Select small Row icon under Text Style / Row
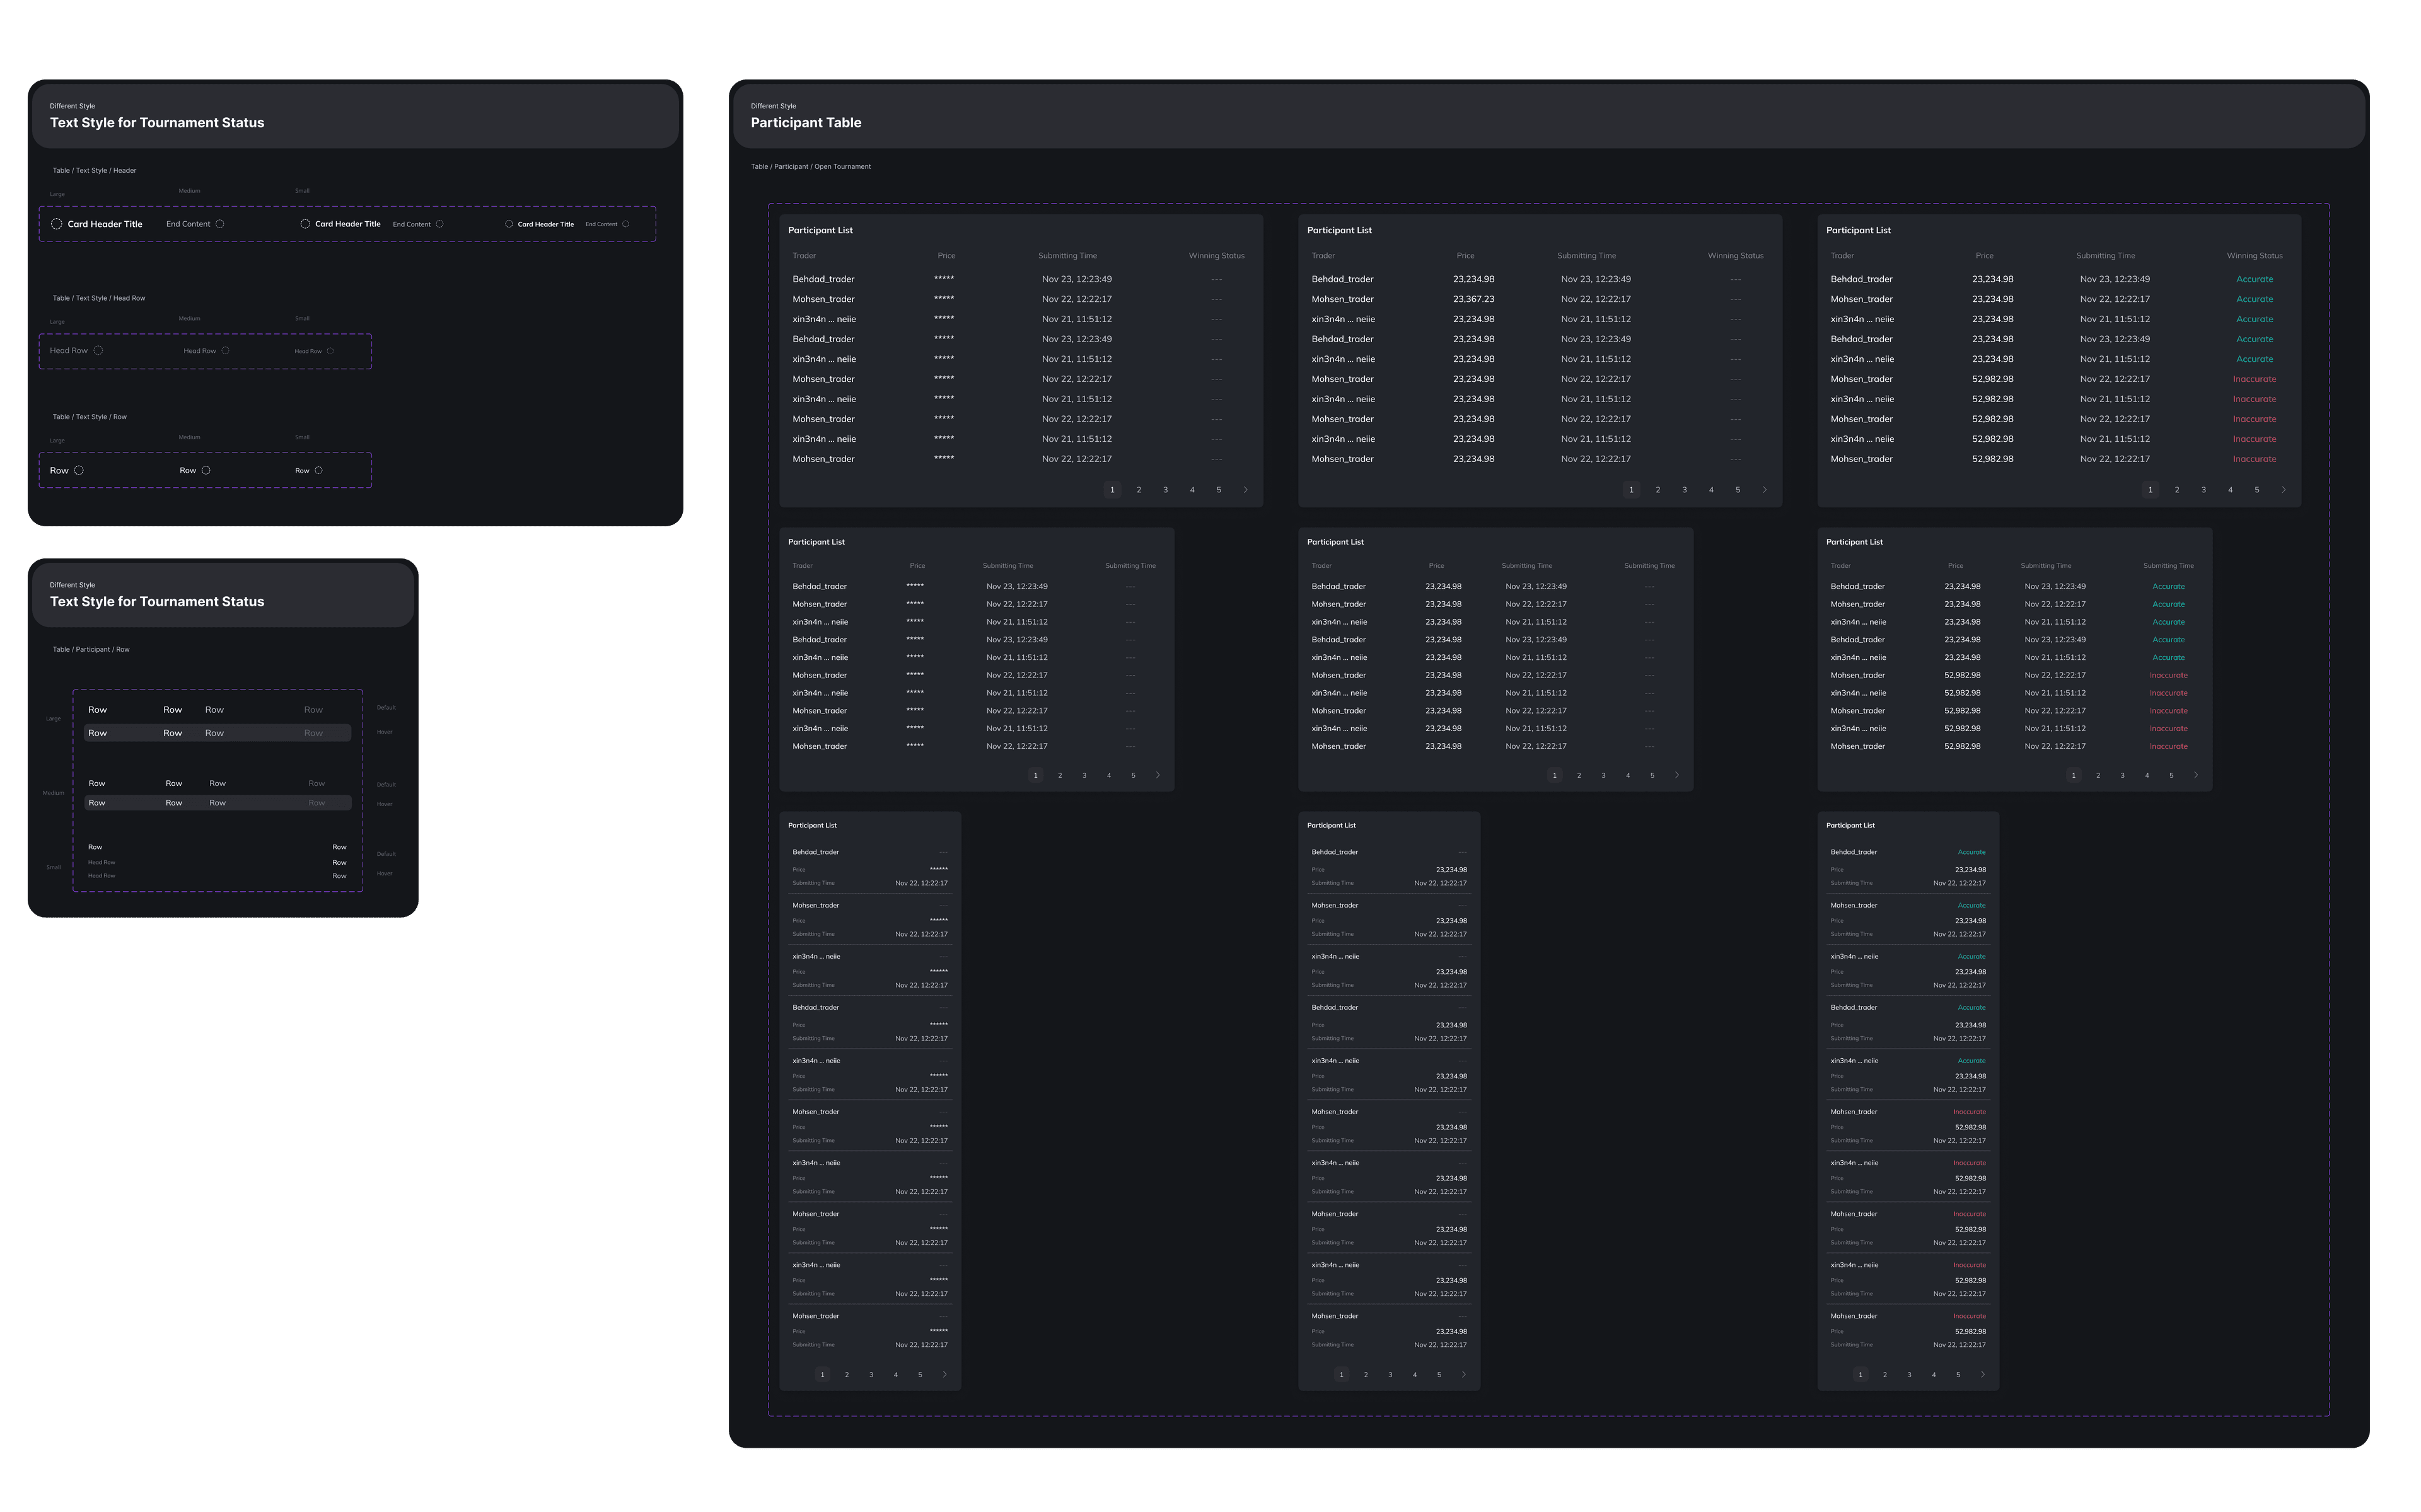The width and height of the screenshot is (2421, 1512). (319, 470)
